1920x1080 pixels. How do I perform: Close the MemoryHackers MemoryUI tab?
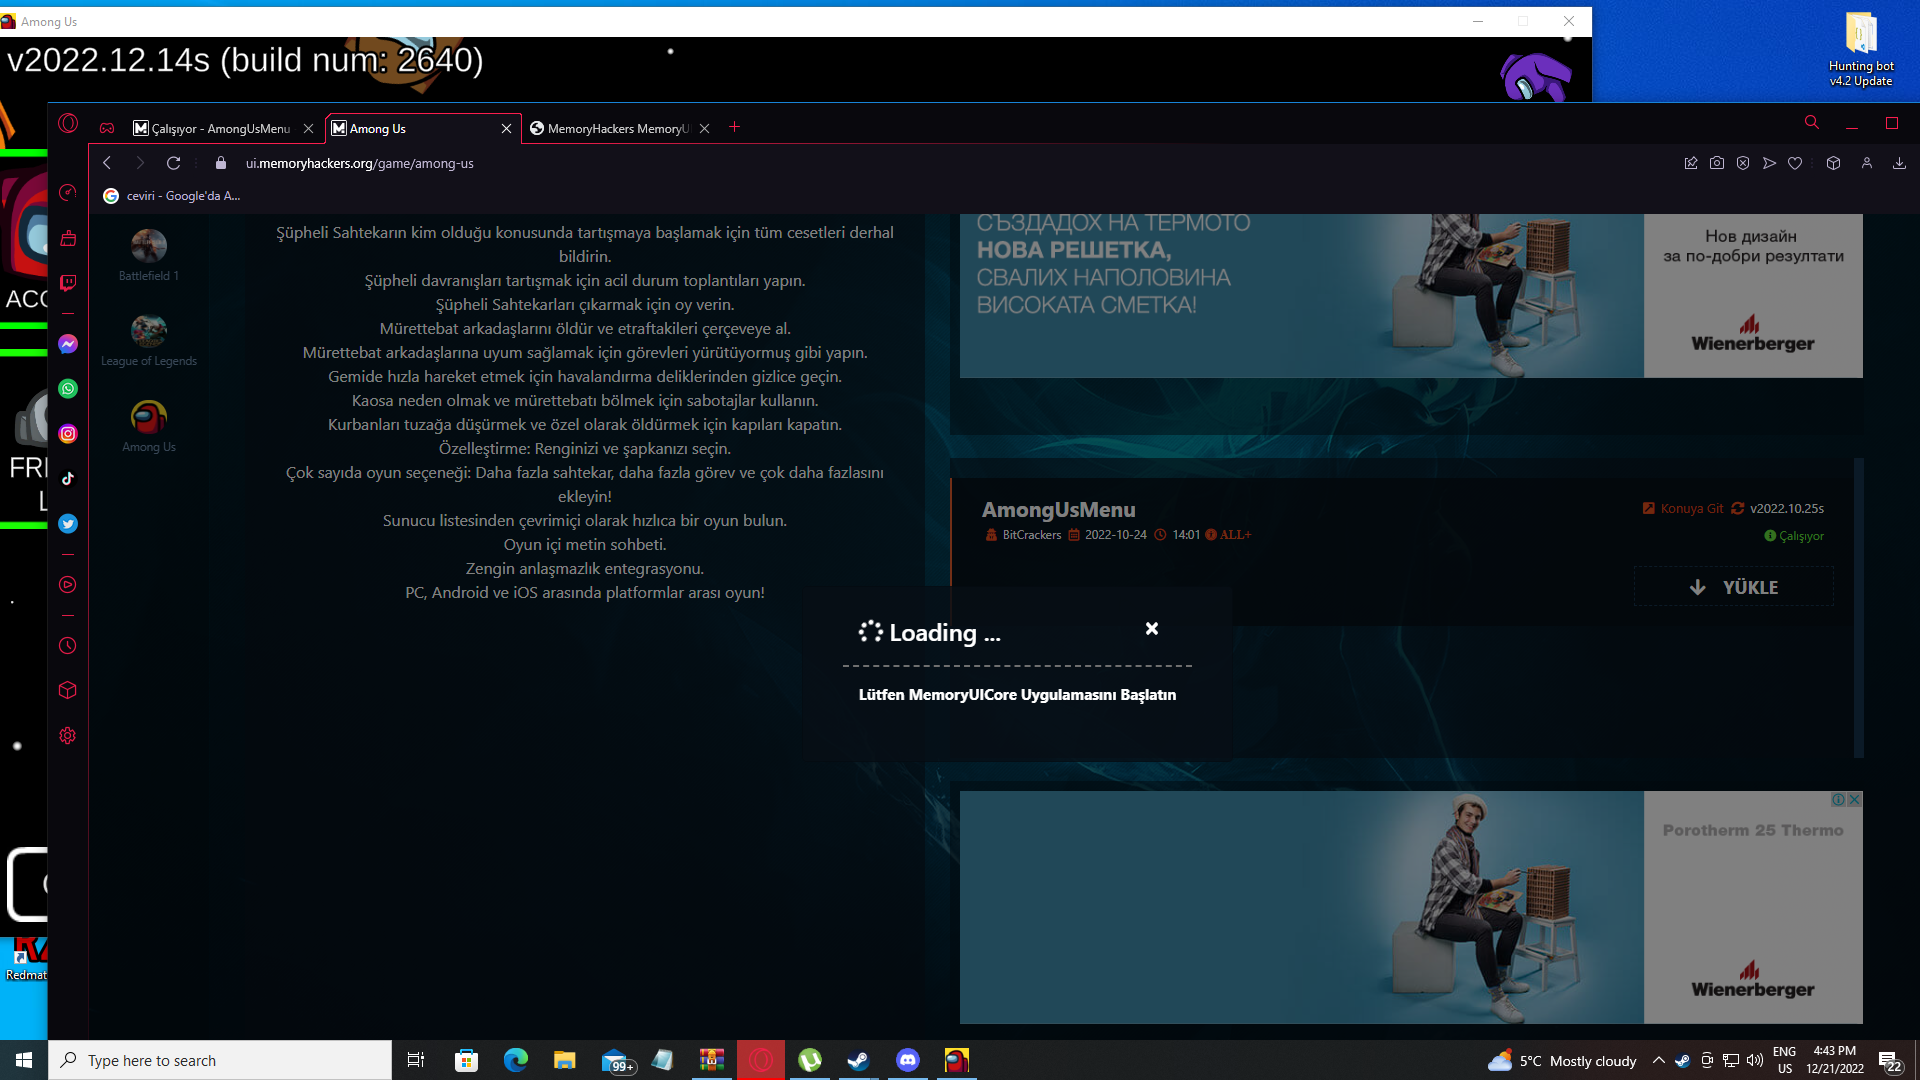pos(705,128)
